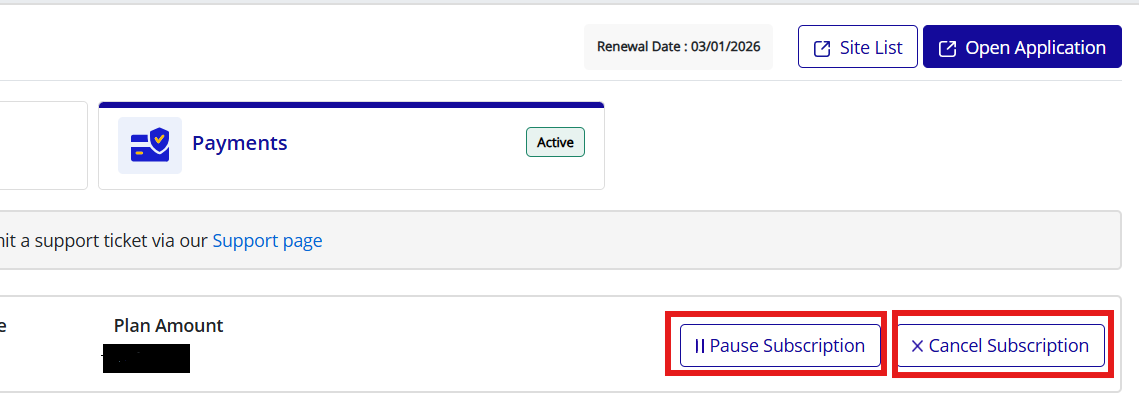Select the partially visible card left of Payments
This screenshot has width=1139, height=405.
point(43,145)
